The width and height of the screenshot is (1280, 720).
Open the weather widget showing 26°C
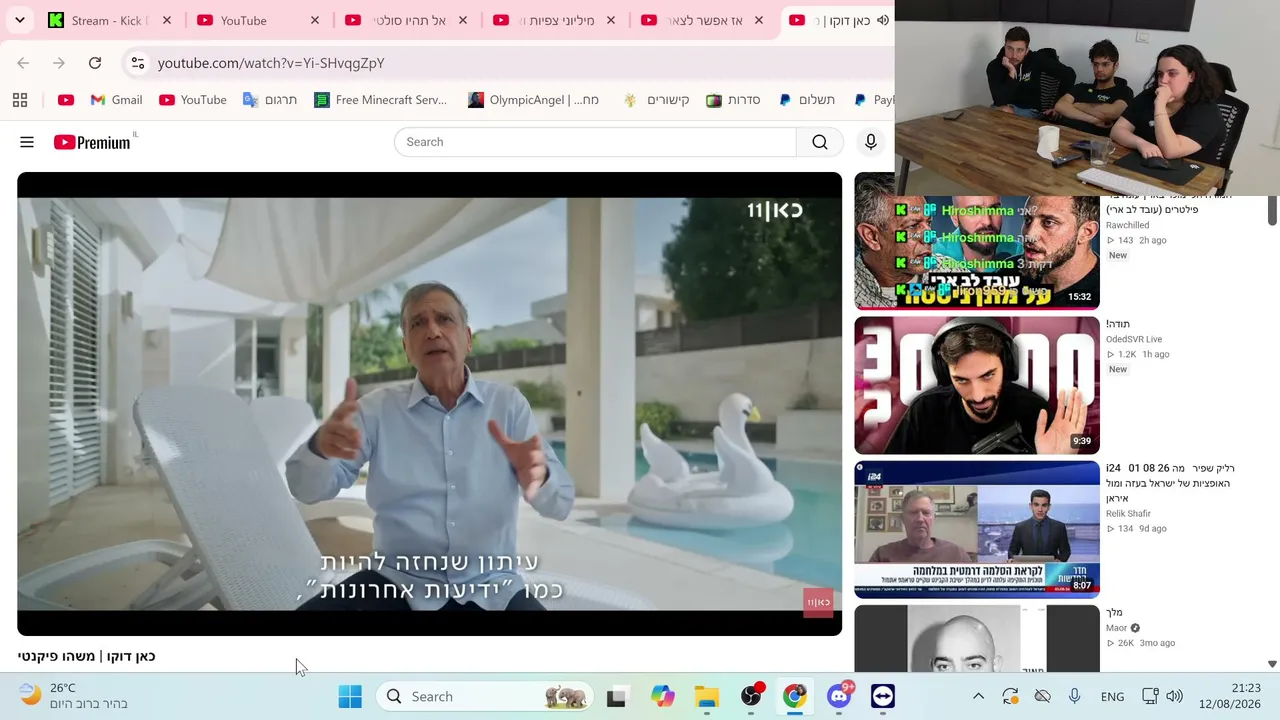pyautogui.click(x=74, y=696)
